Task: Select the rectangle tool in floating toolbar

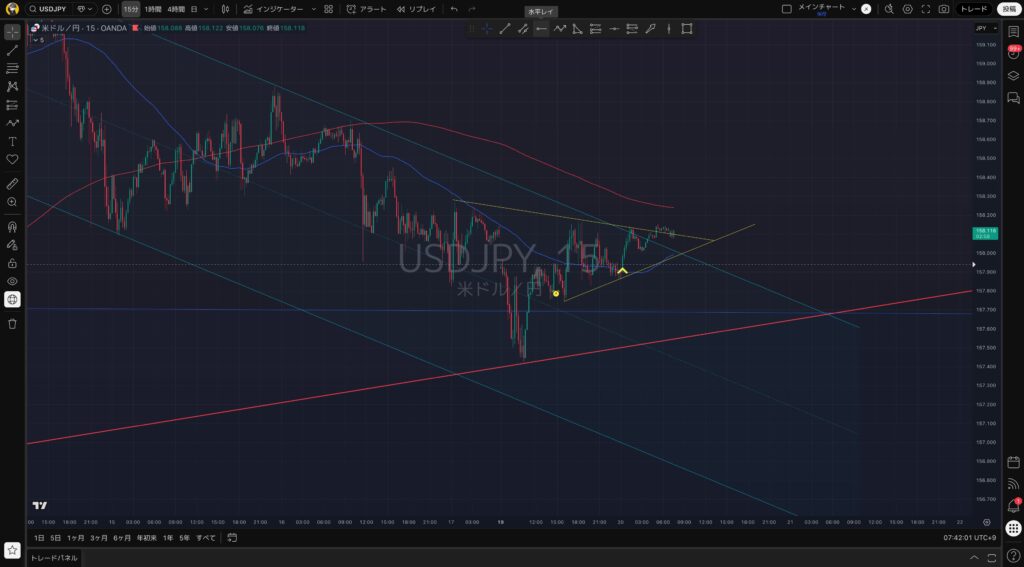Action: click(686, 29)
